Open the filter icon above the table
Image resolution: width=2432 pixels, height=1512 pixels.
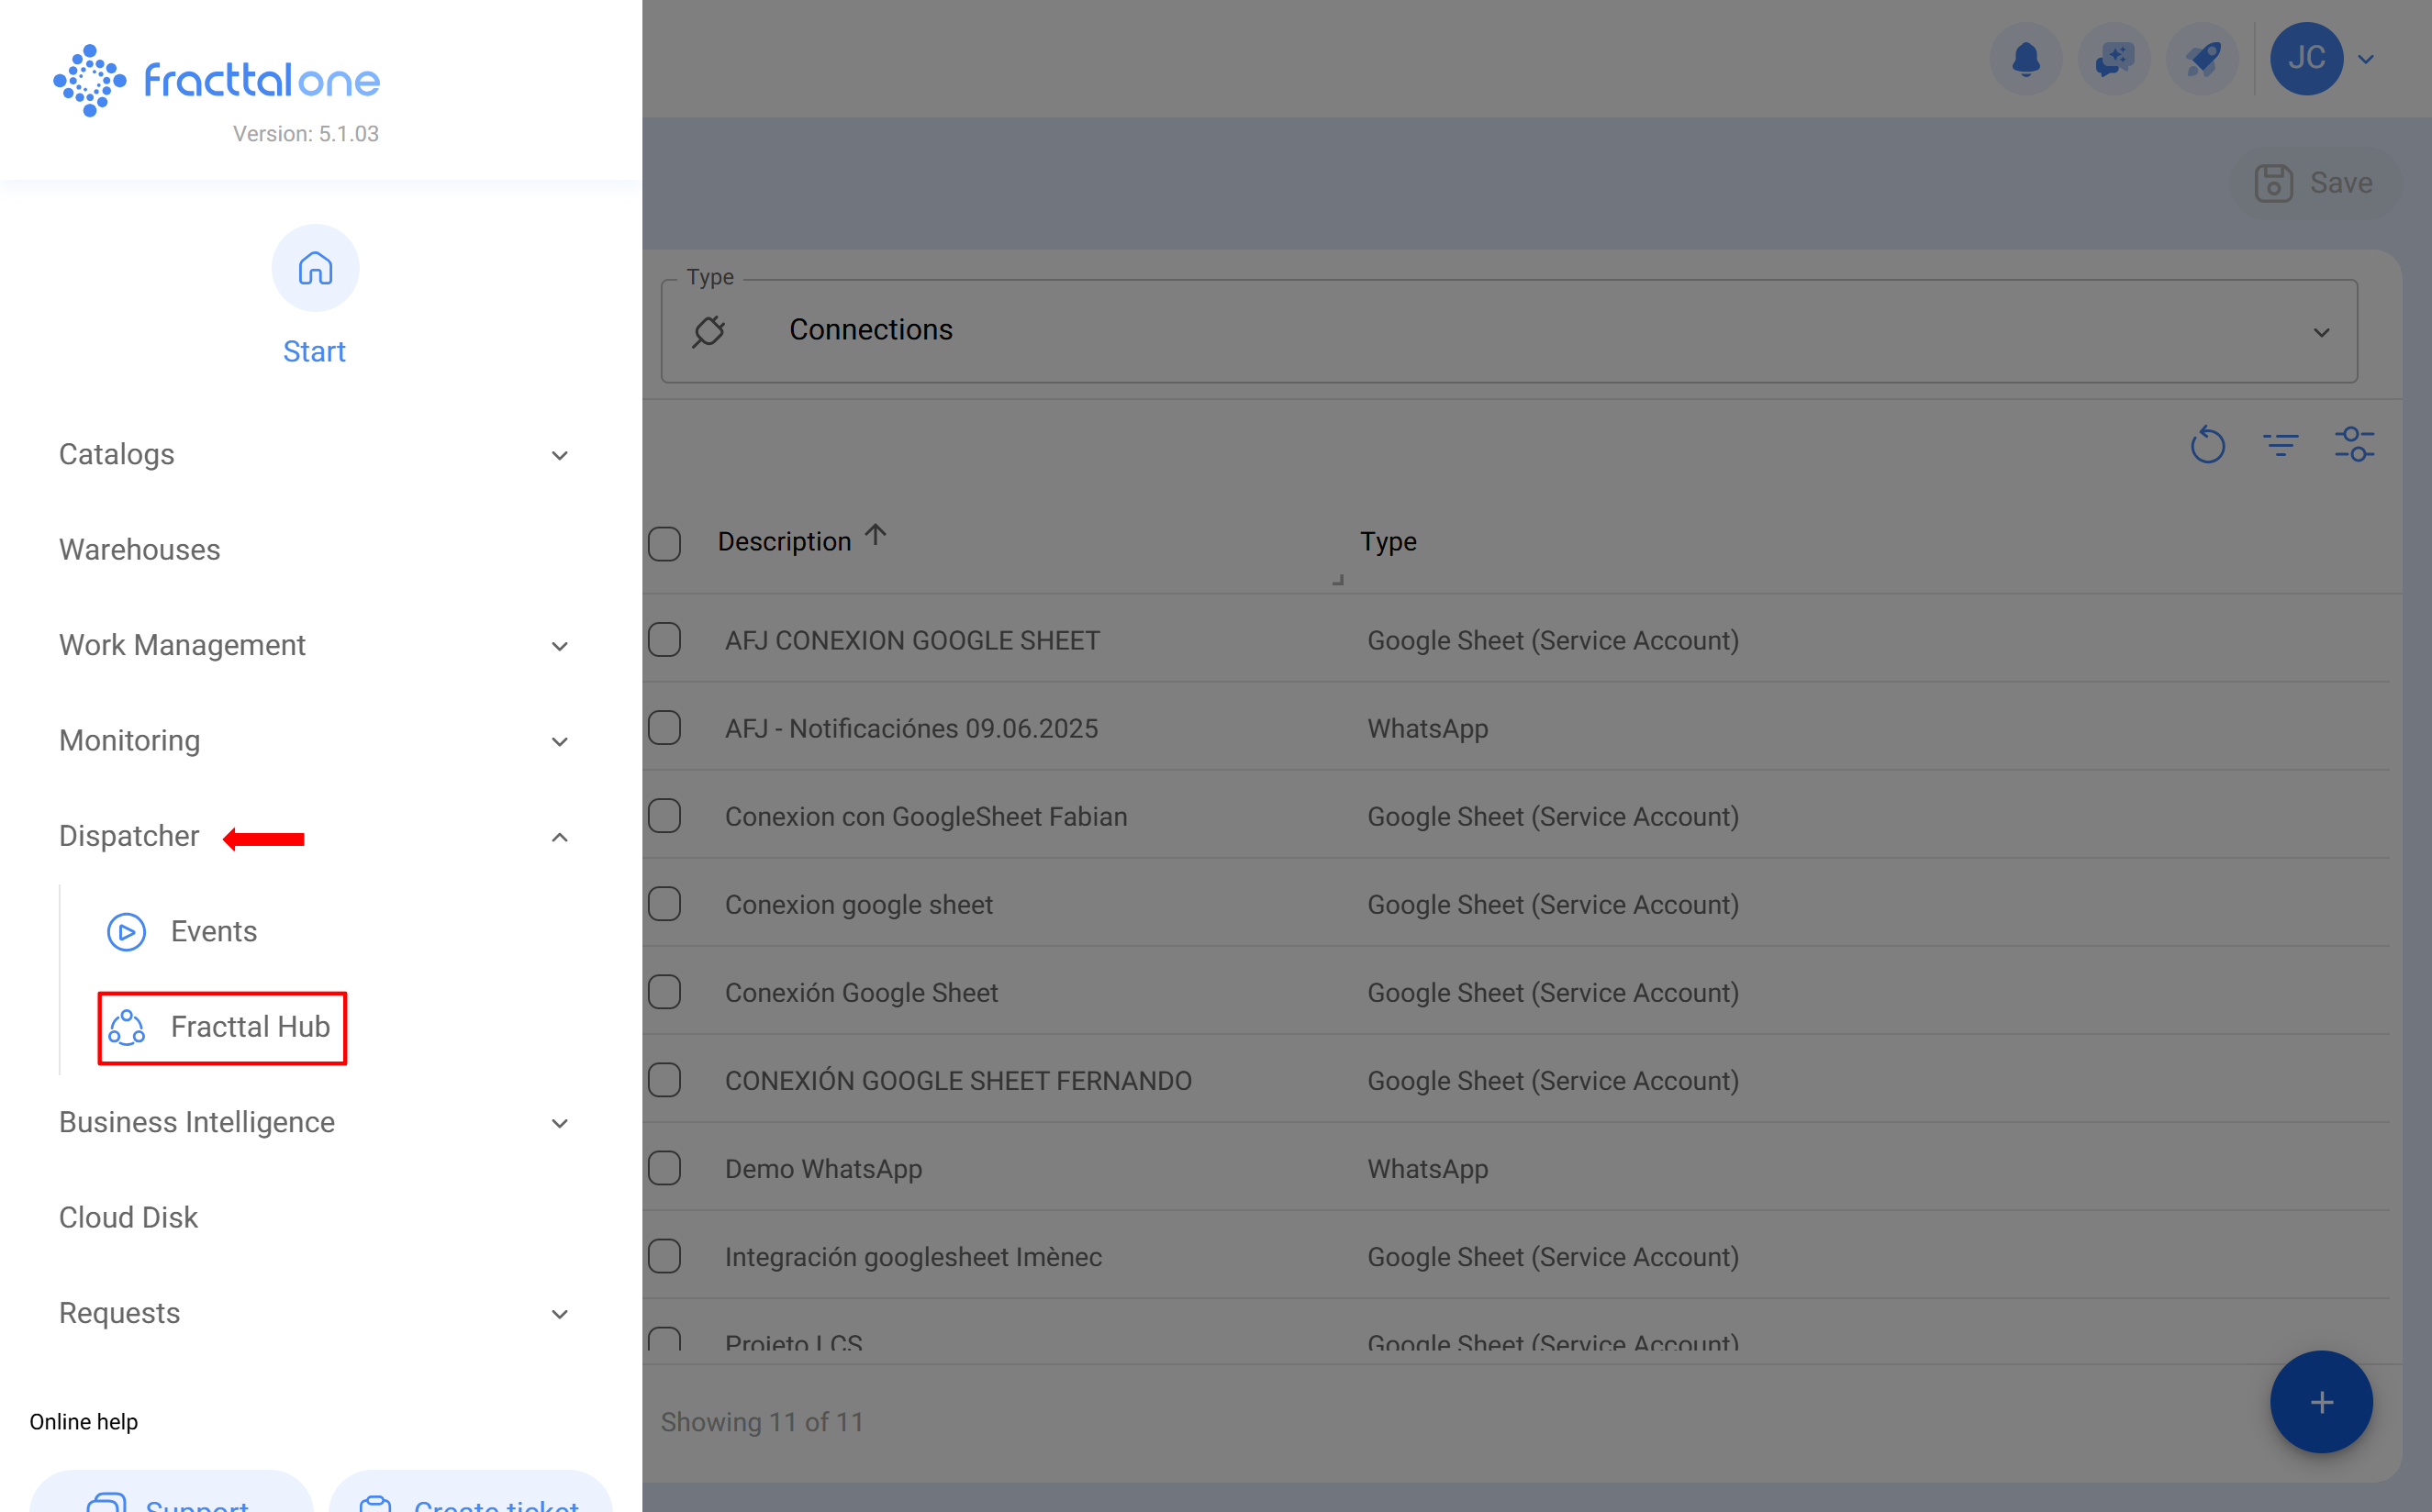[x=2281, y=445]
